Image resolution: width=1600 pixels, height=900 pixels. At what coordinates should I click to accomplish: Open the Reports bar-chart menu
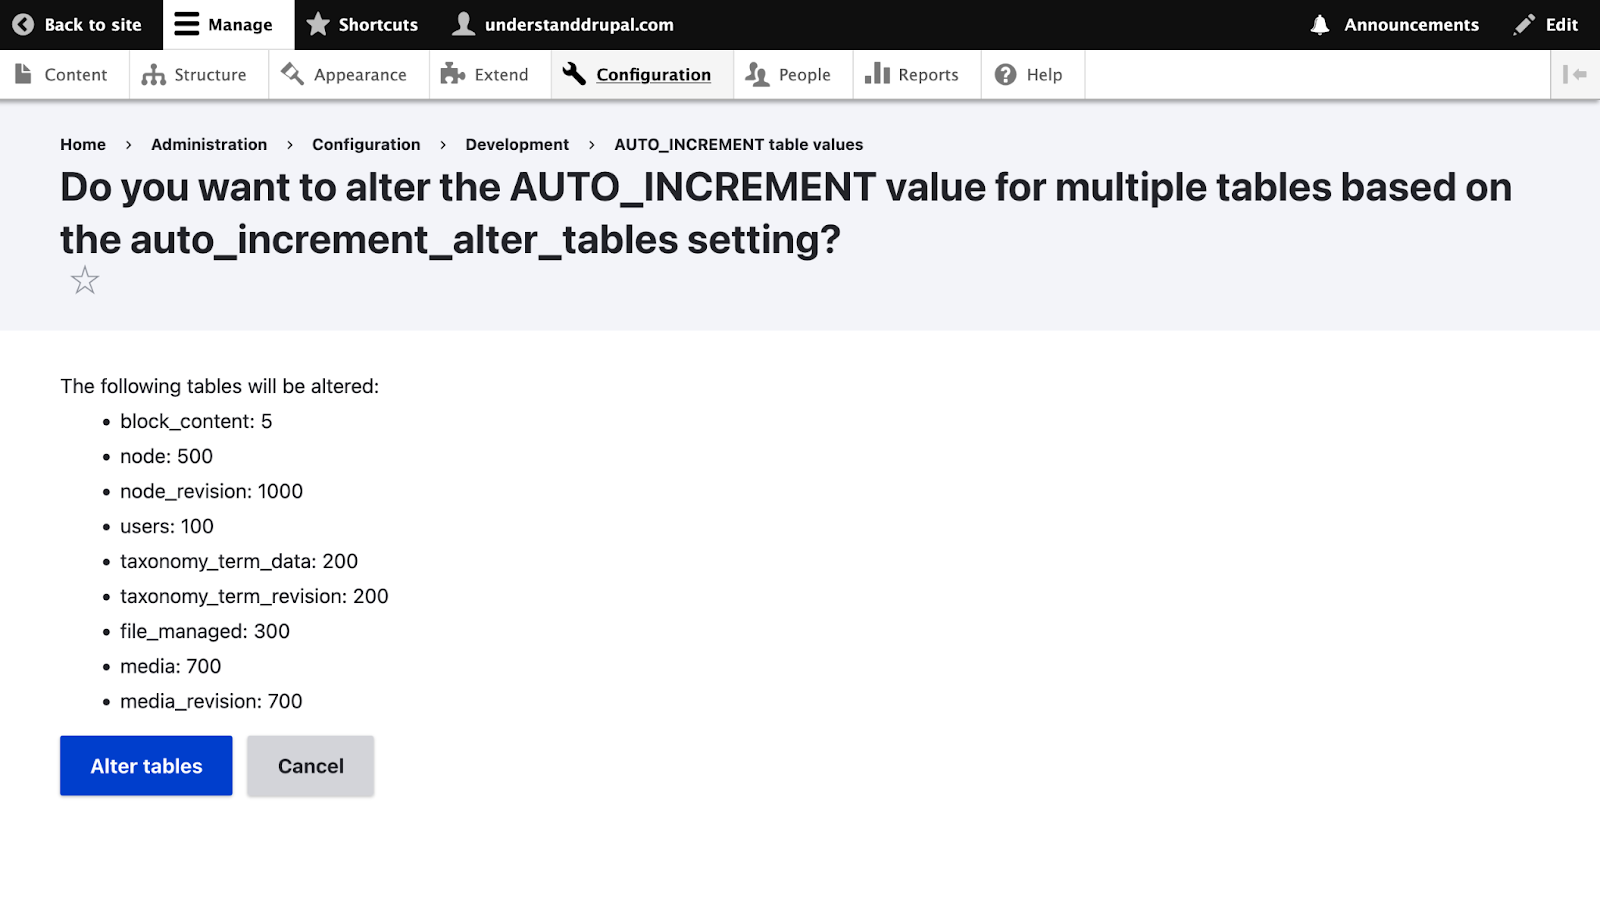pos(915,75)
